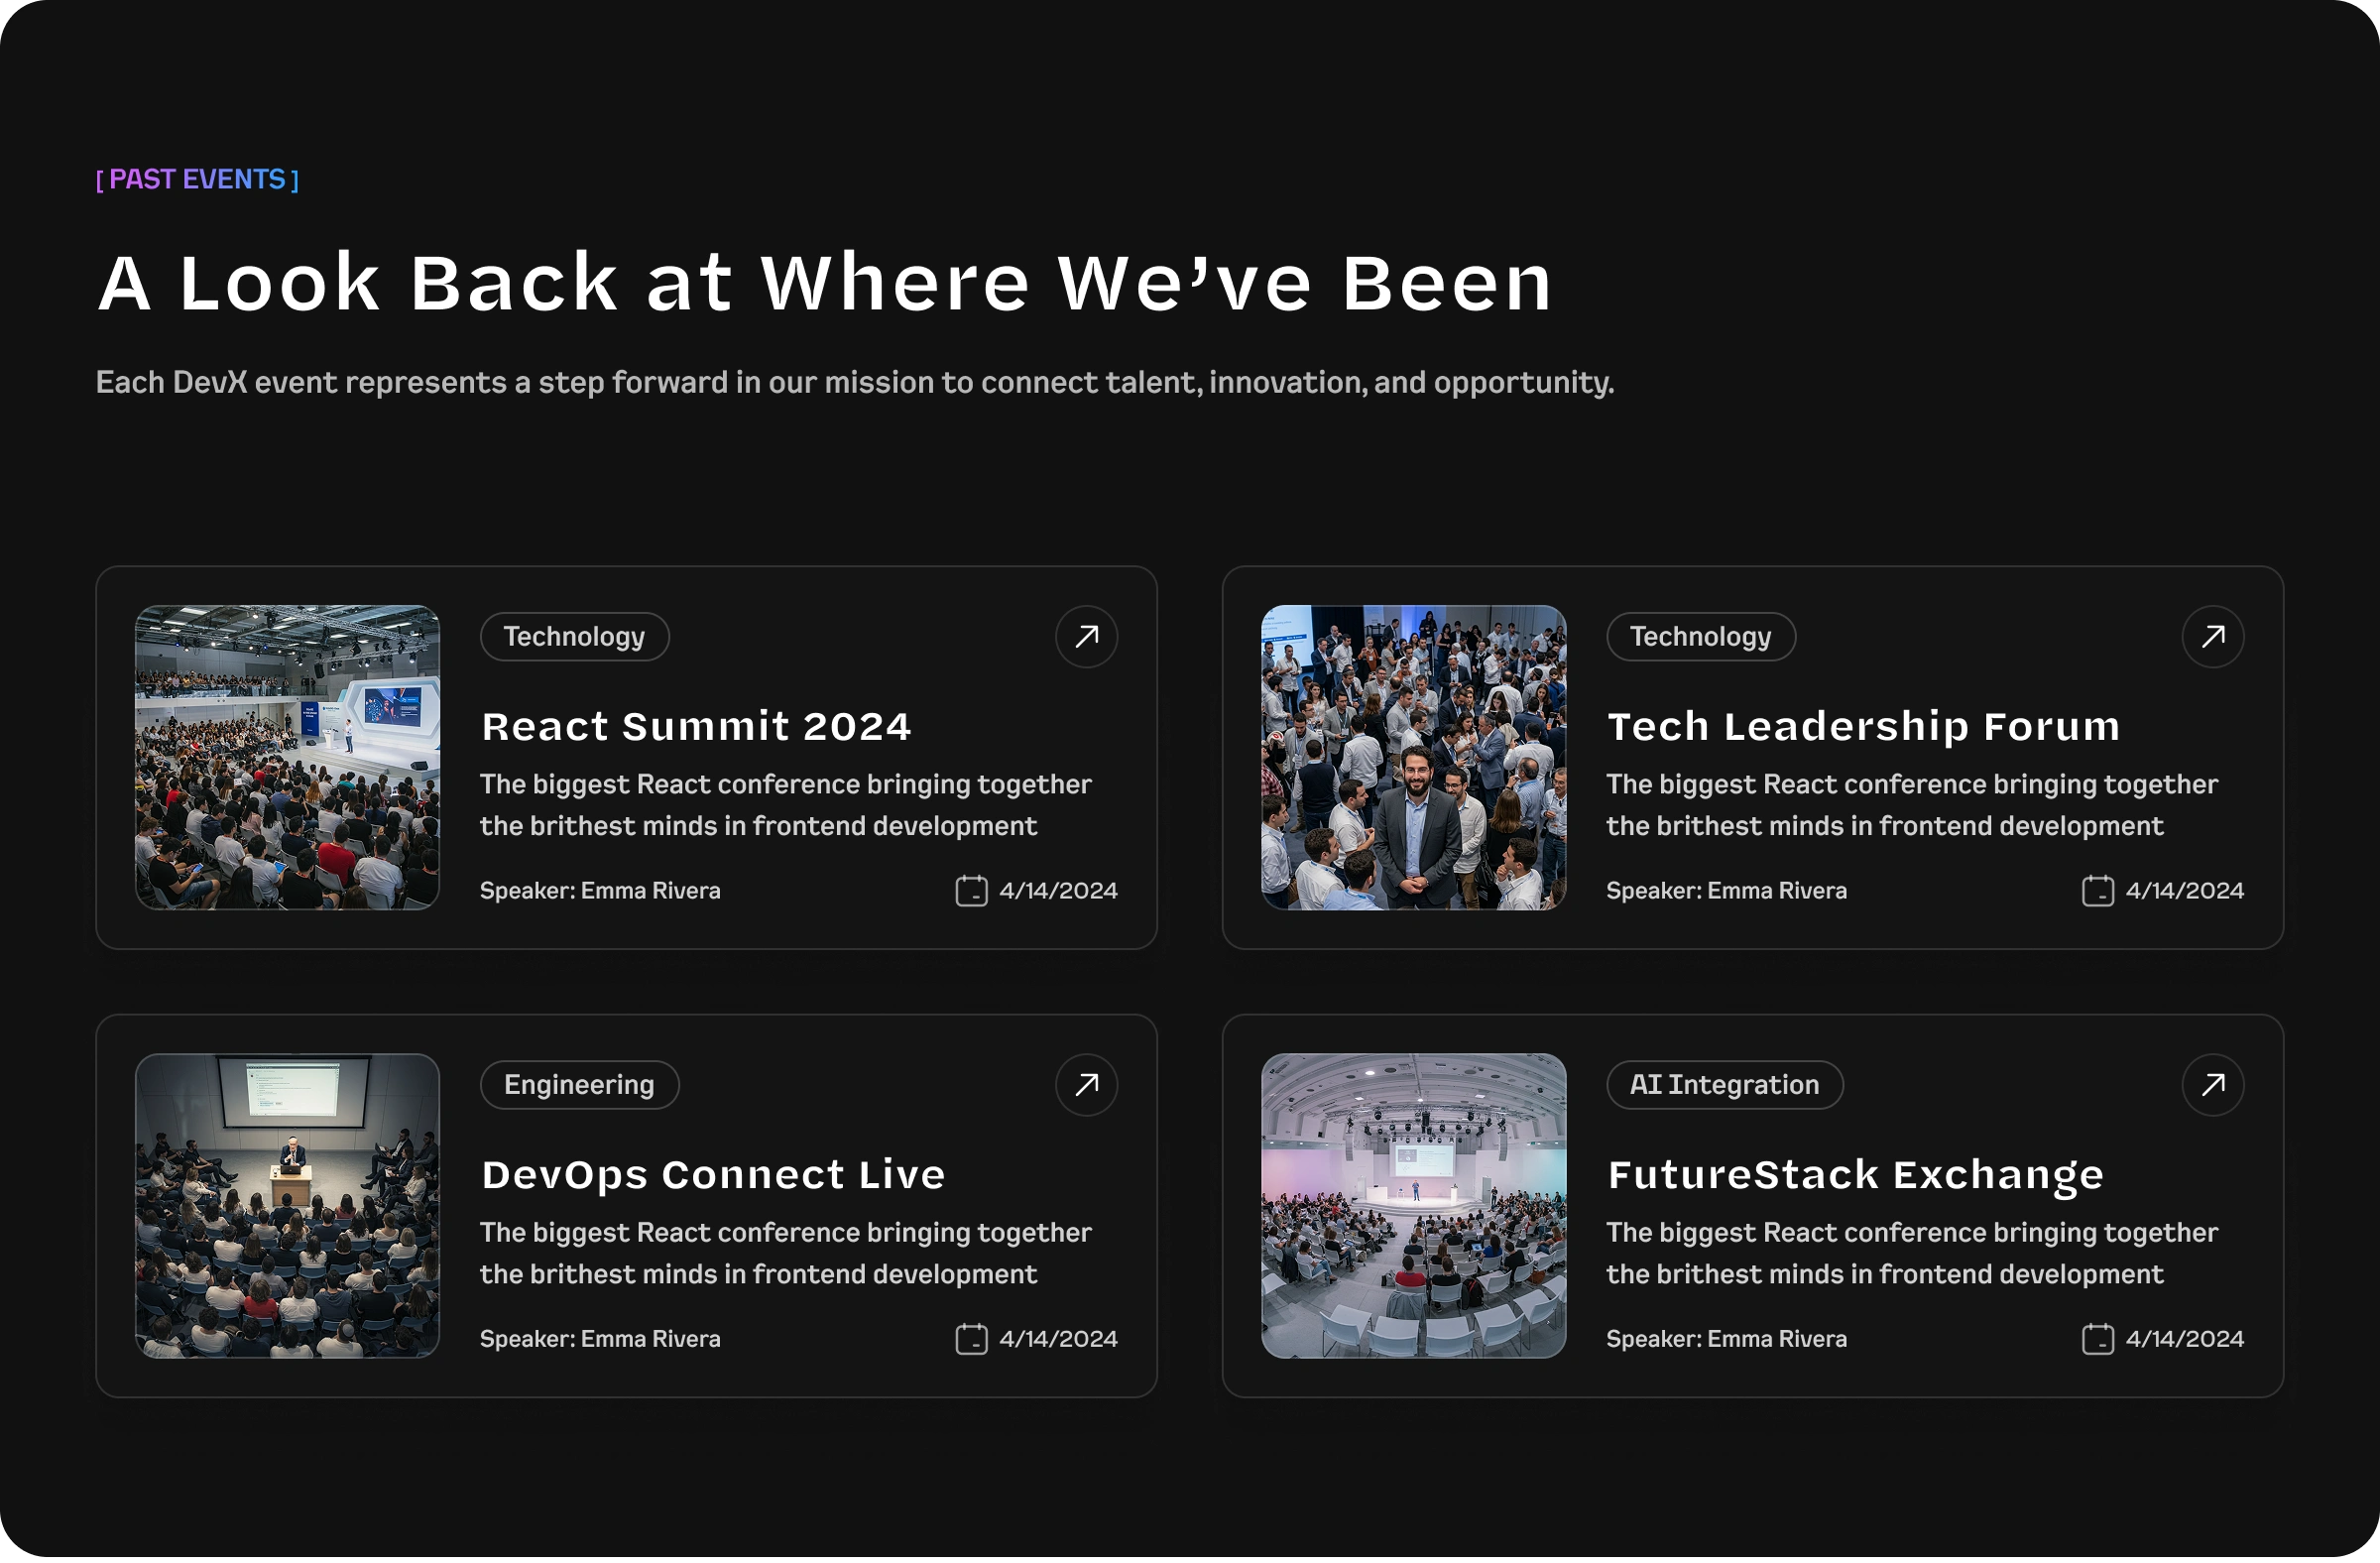Click the AI Integration category tag
The image size is (2380, 1563).
click(x=1724, y=1085)
